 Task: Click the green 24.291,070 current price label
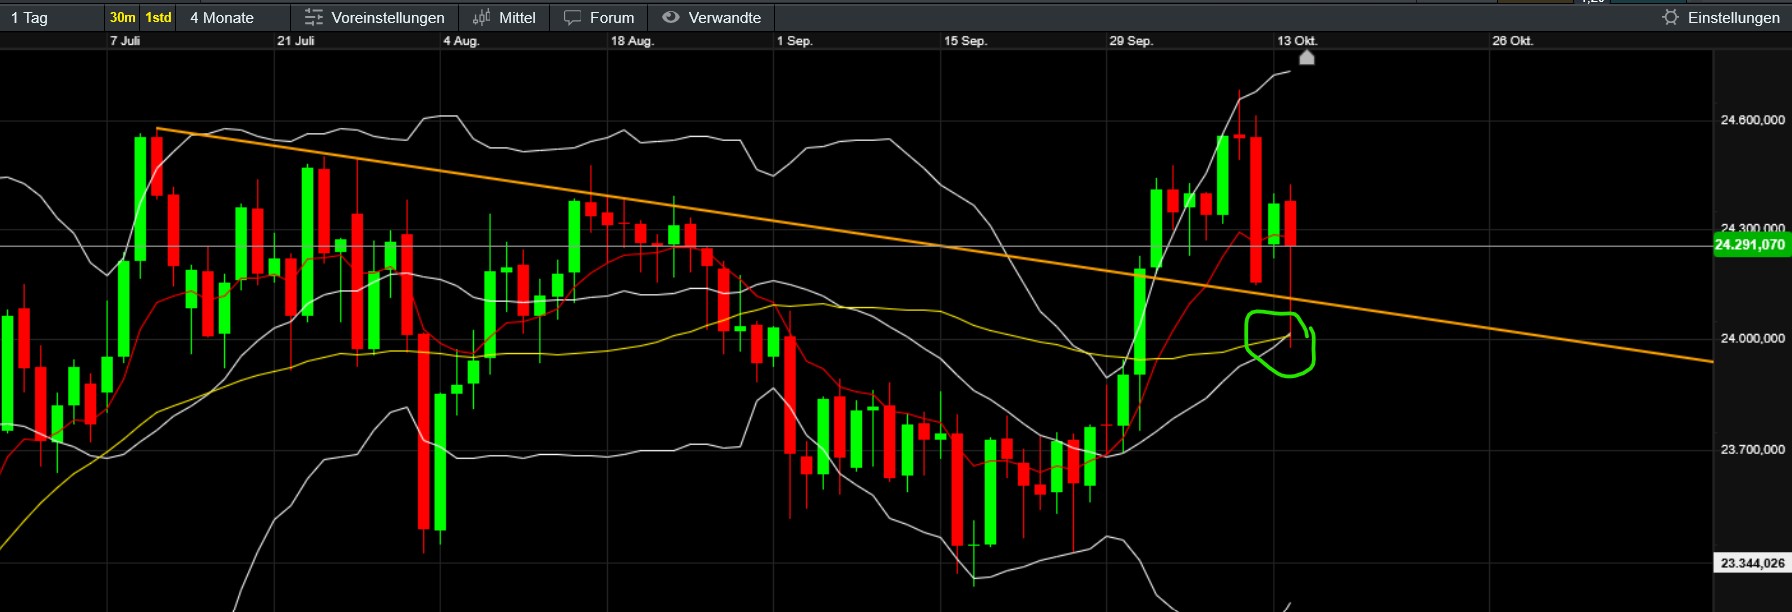click(x=1749, y=245)
